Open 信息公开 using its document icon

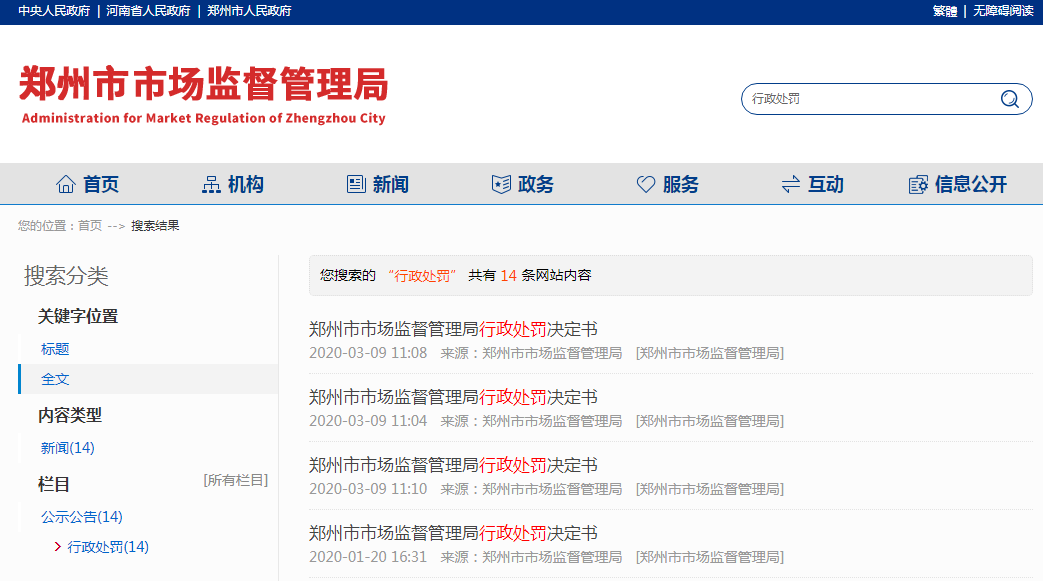pyautogui.click(x=917, y=183)
